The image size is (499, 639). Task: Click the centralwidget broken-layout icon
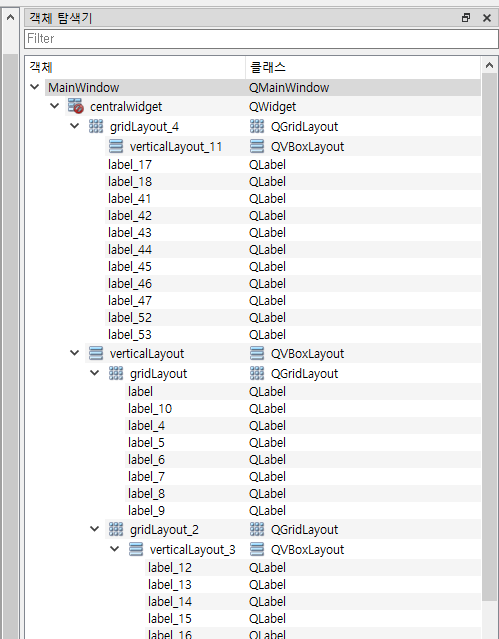point(76,106)
